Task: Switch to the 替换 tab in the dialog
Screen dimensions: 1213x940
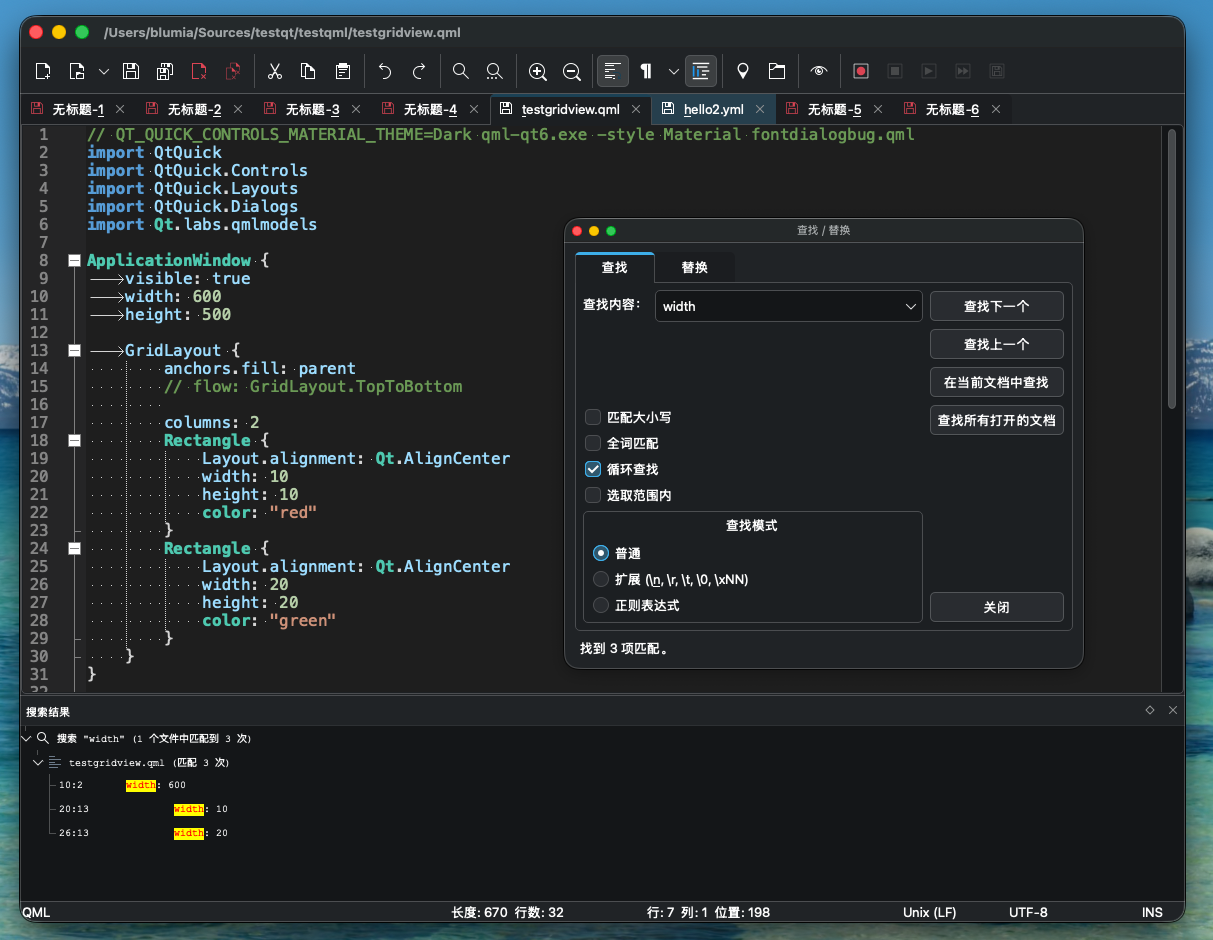Action: coord(695,267)
